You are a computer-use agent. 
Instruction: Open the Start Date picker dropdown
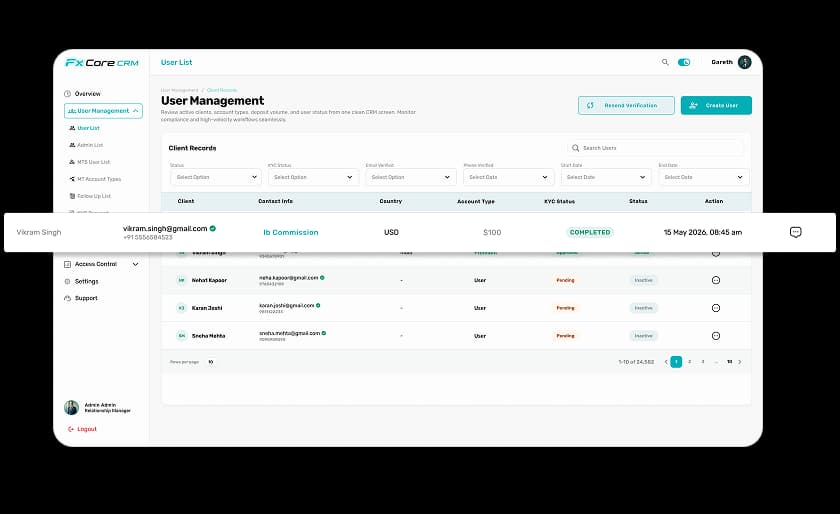click(606, 177)
